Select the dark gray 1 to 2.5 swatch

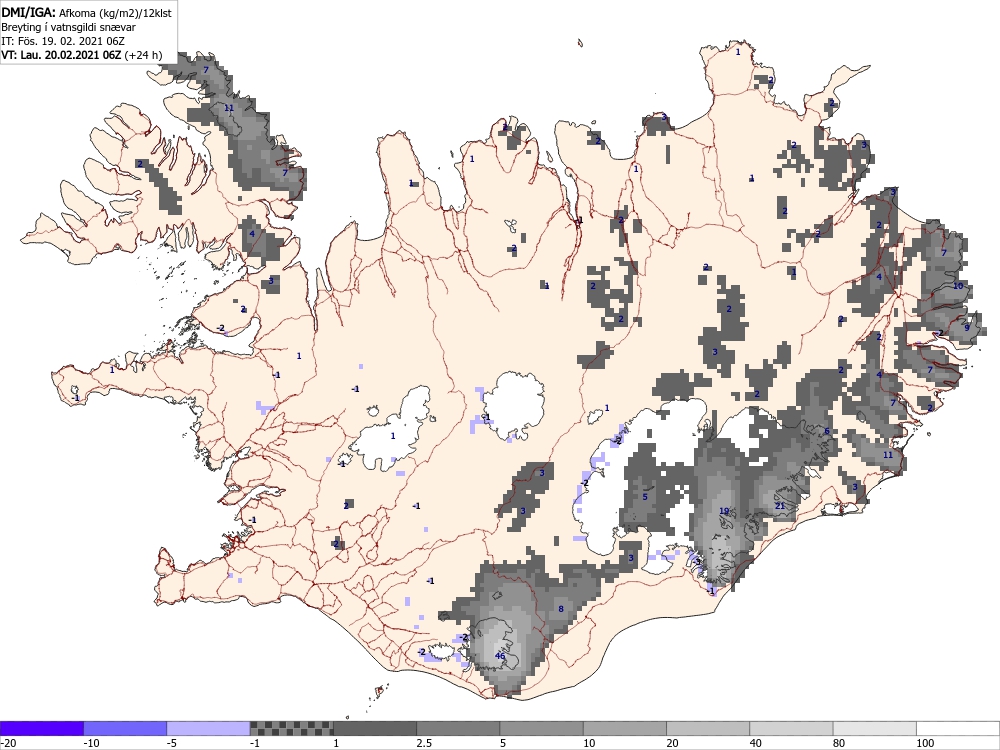coord(375,728)
